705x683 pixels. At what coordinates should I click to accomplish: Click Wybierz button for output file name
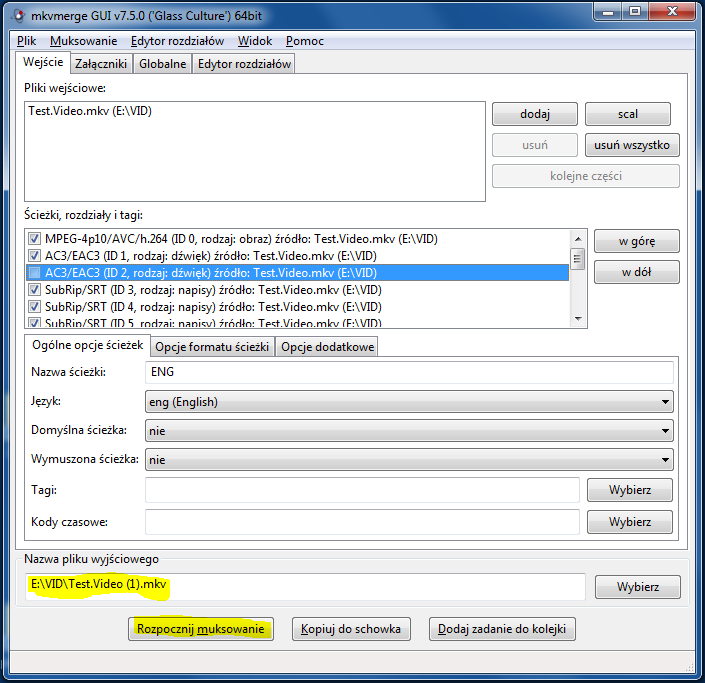coord(638,587)
